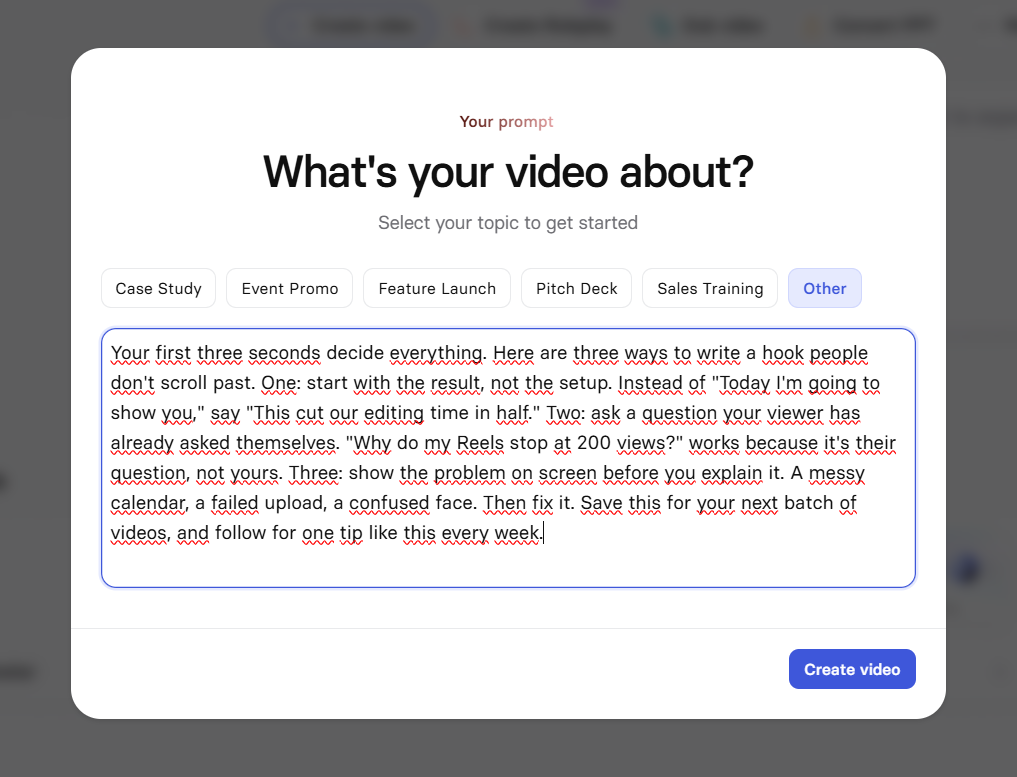Screen dimensions: 1017x777
Task: Click the Create video button
Action: coord(852,669)
